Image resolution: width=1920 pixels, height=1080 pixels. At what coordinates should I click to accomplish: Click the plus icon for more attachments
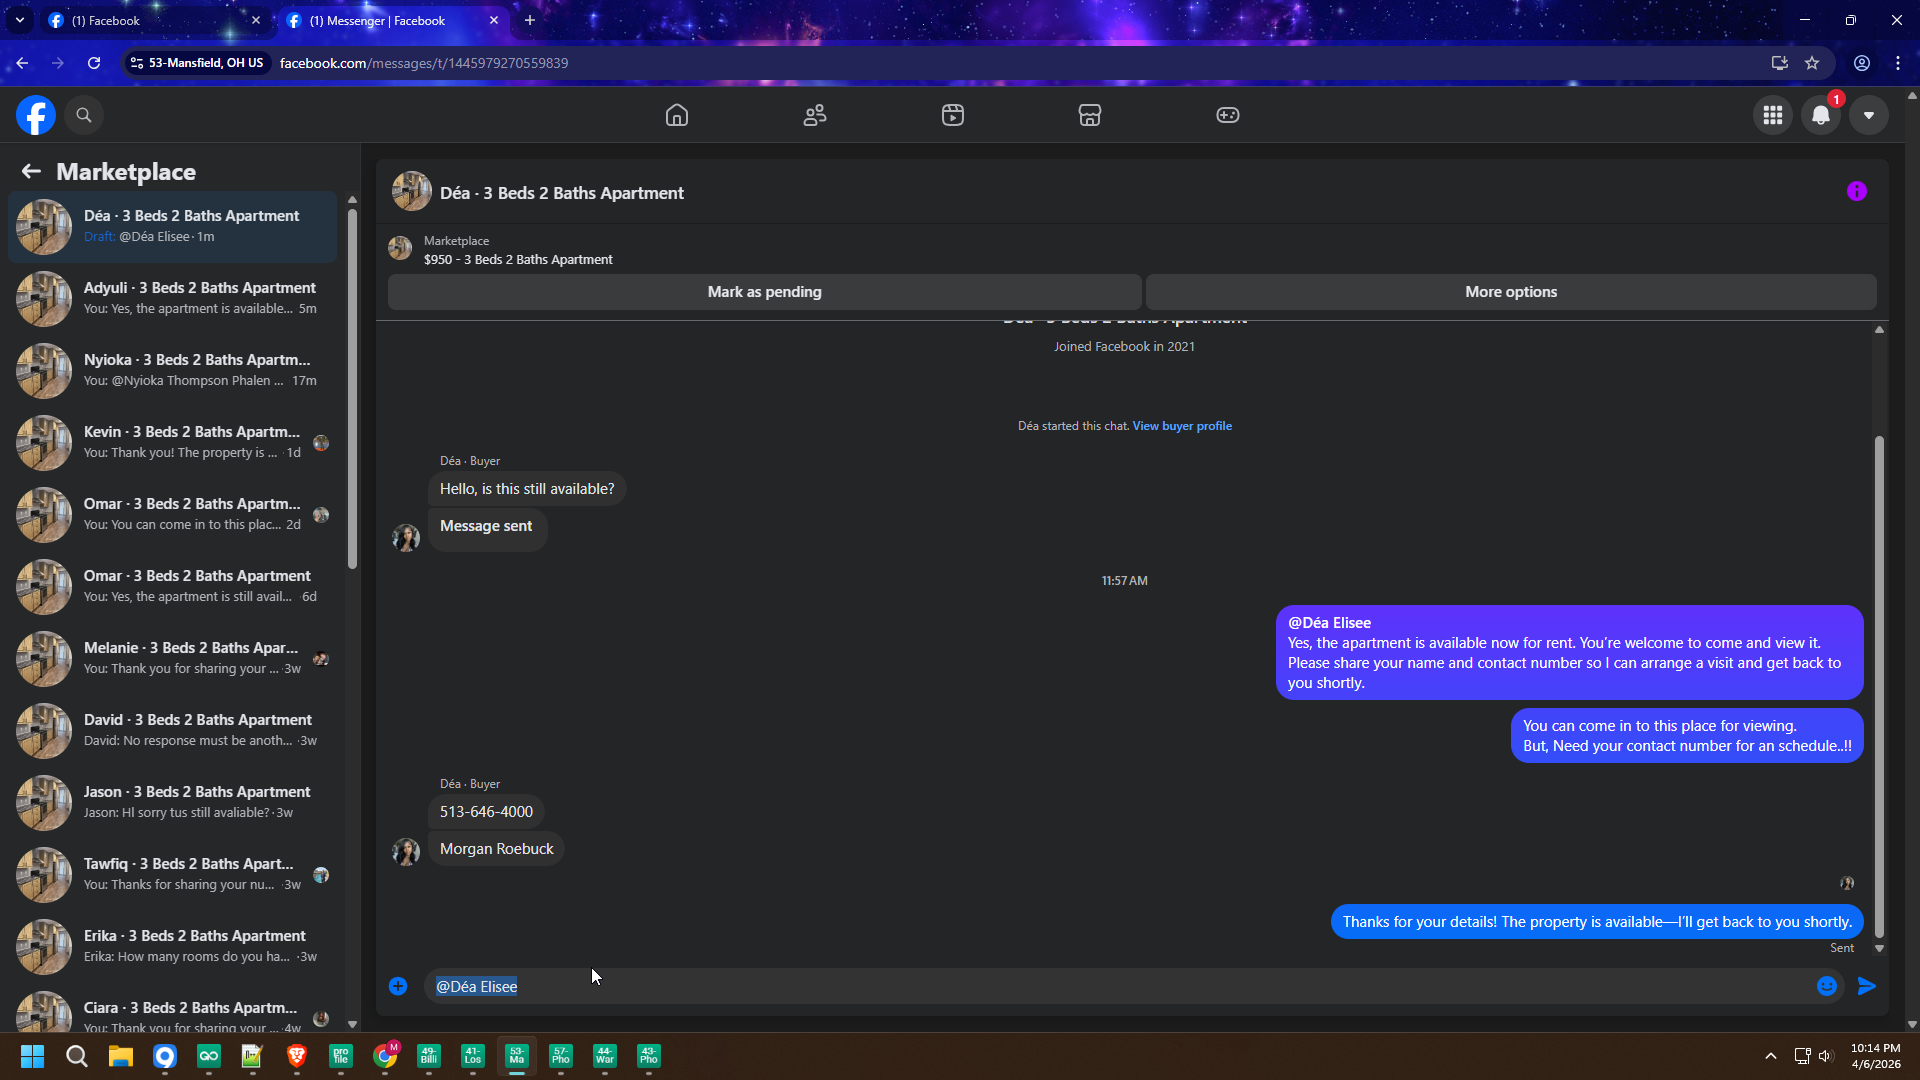click(x=398, y=986)
